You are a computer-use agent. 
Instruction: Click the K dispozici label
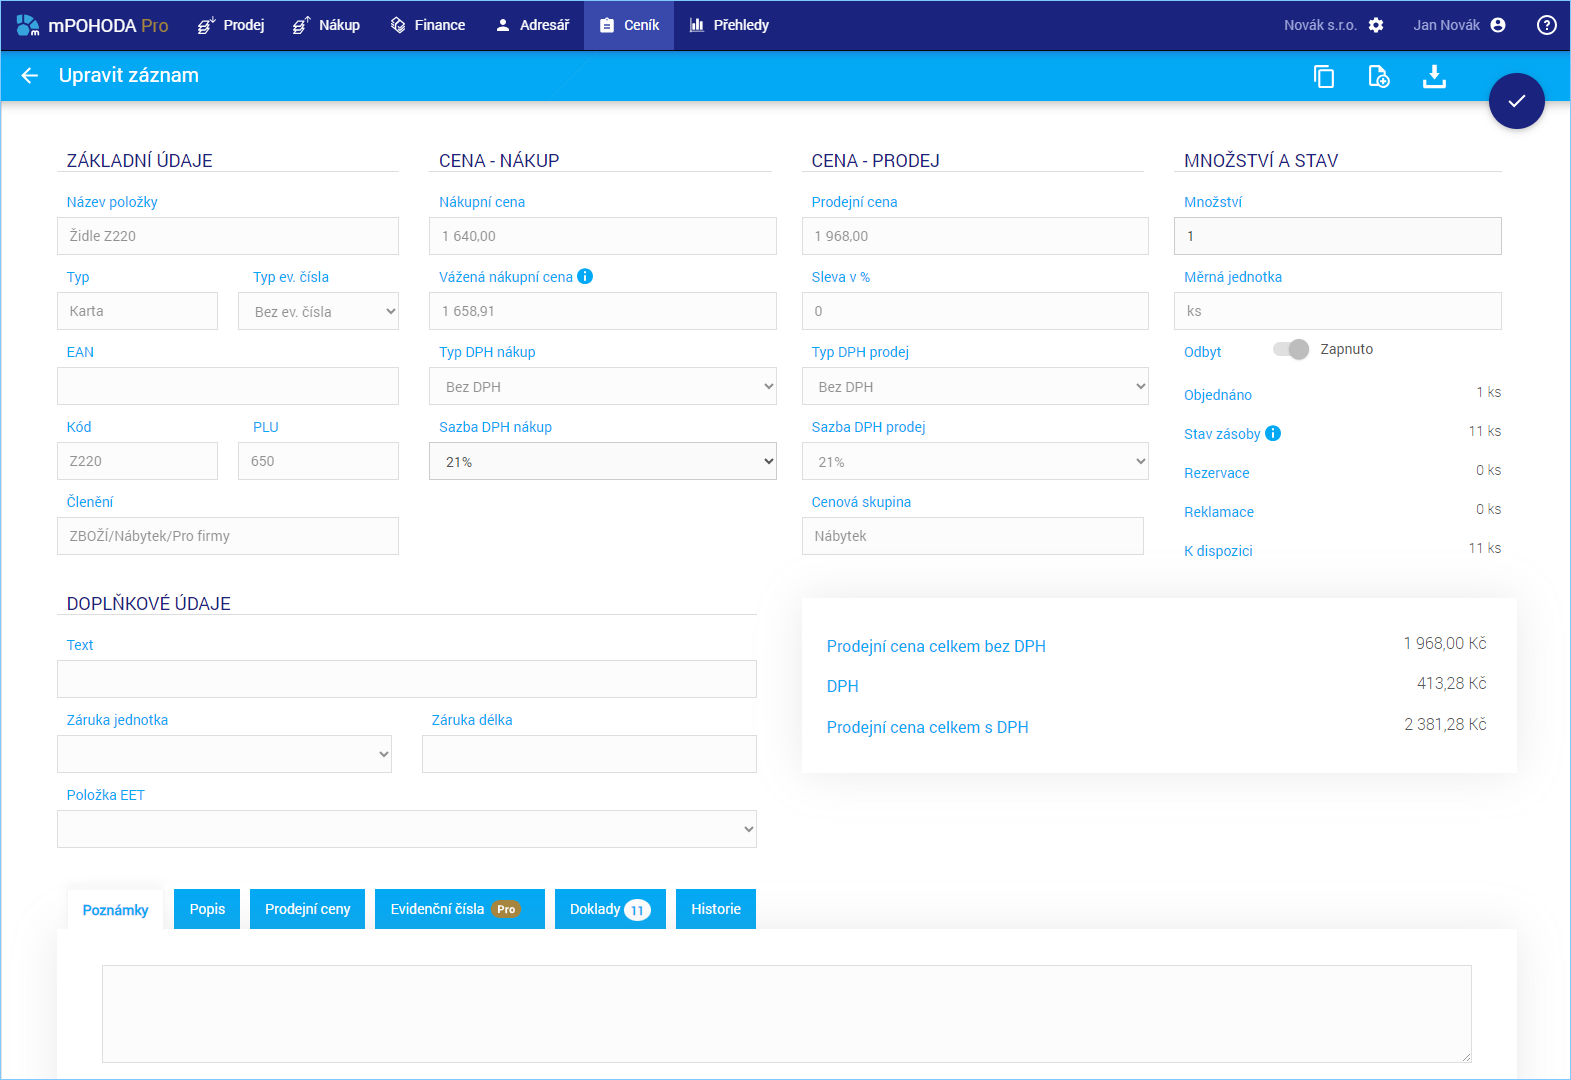[x=1218, y=551]
